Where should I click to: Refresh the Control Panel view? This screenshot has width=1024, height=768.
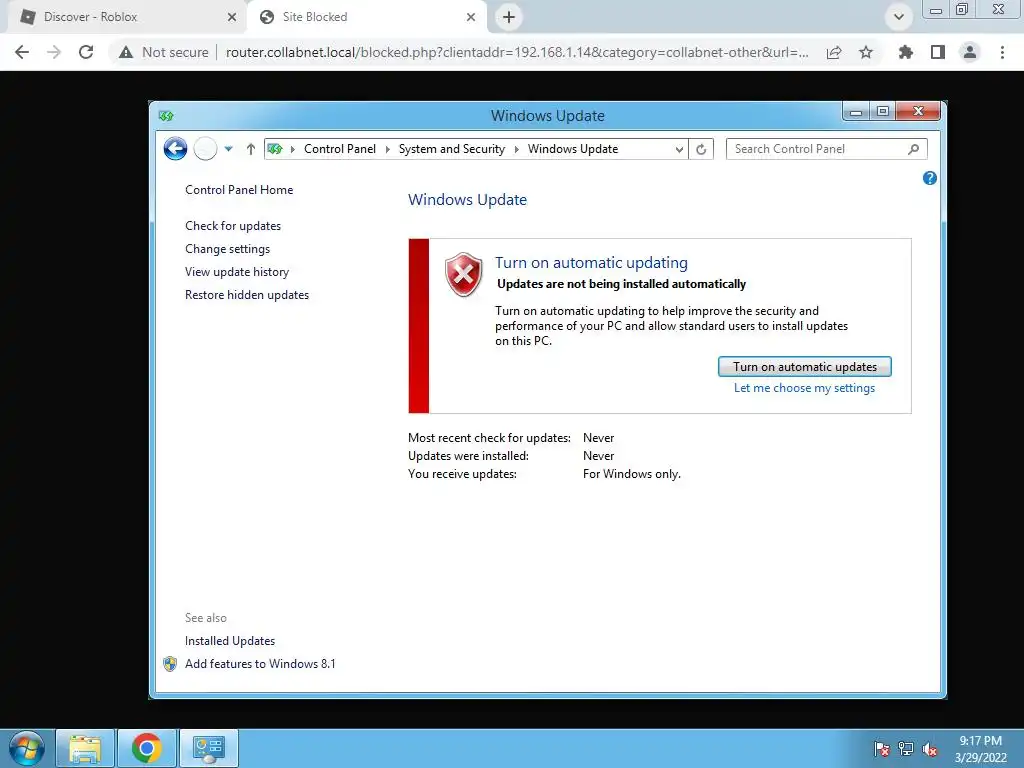coord(701,150)
